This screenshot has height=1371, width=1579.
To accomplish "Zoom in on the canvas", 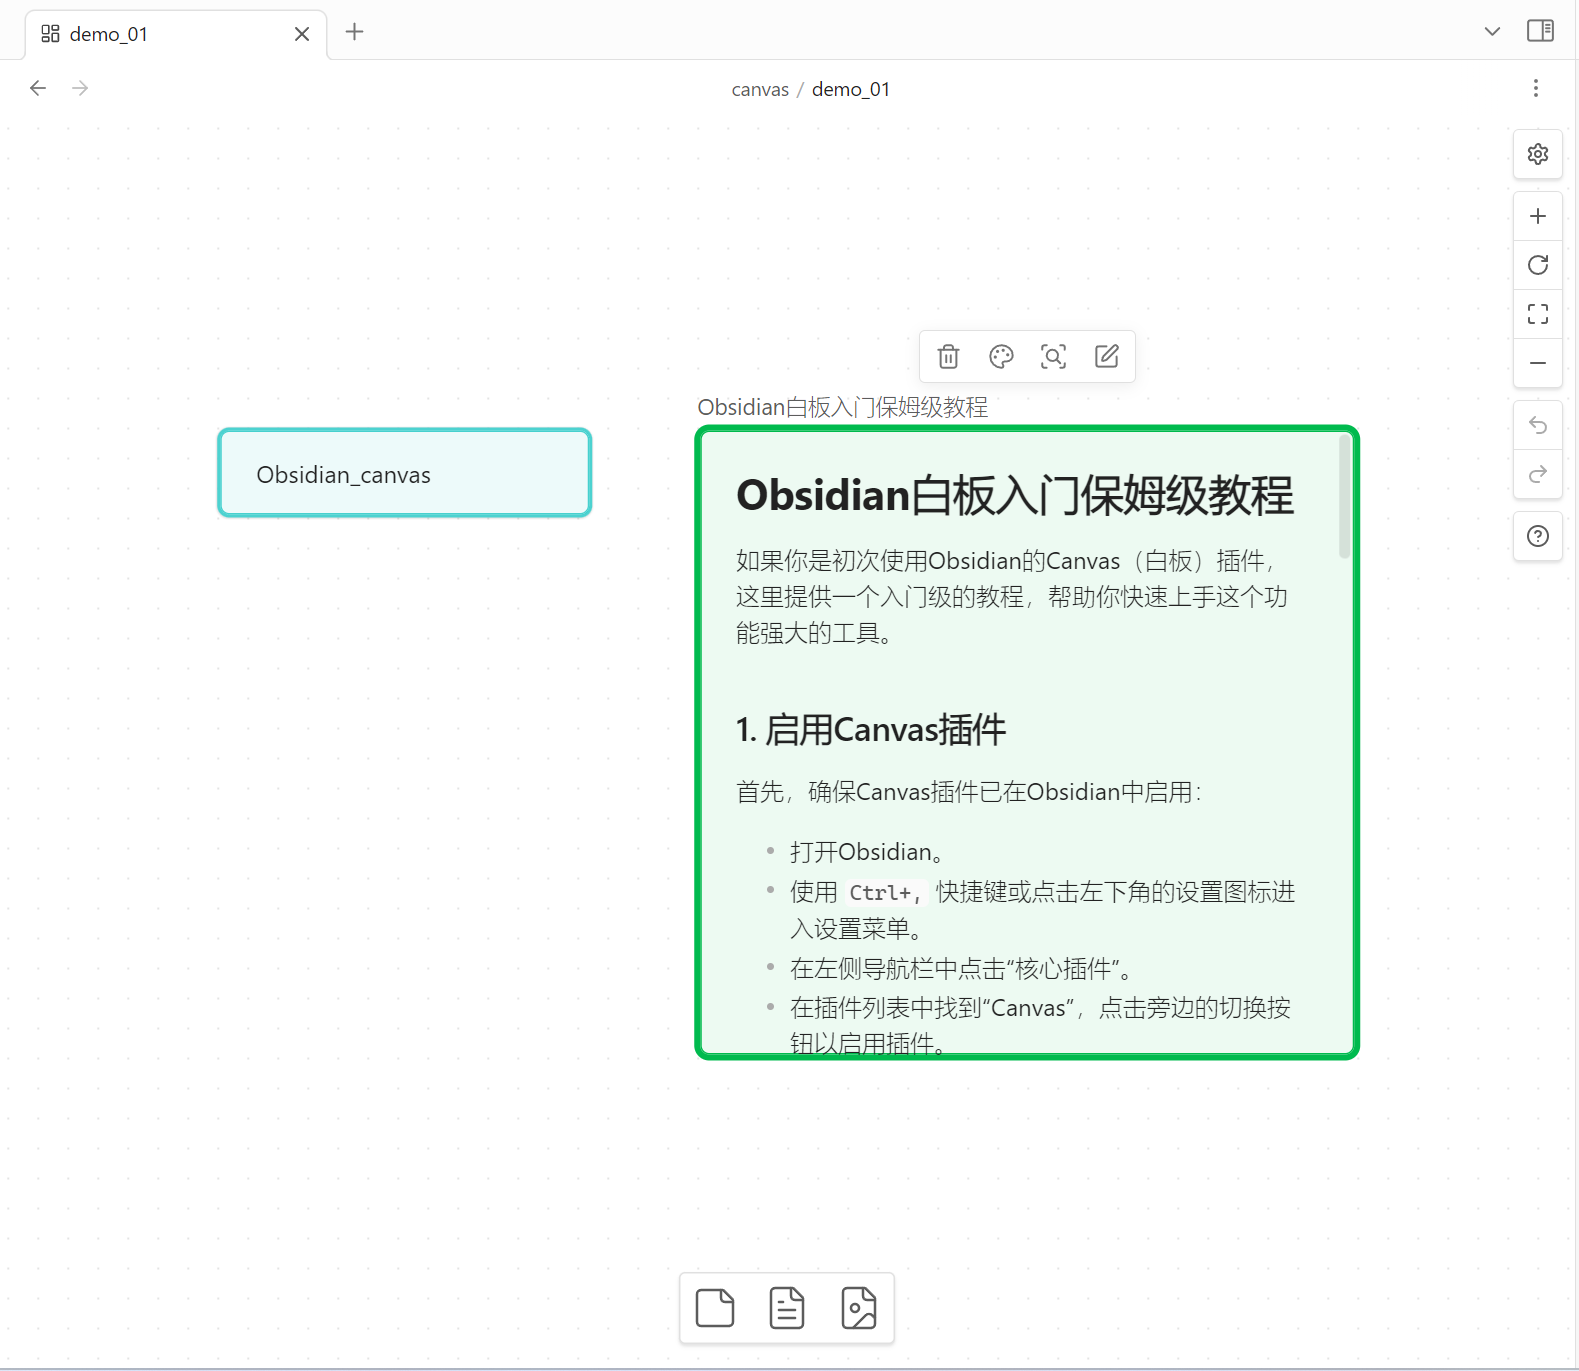I will [x=1538, y=216].
